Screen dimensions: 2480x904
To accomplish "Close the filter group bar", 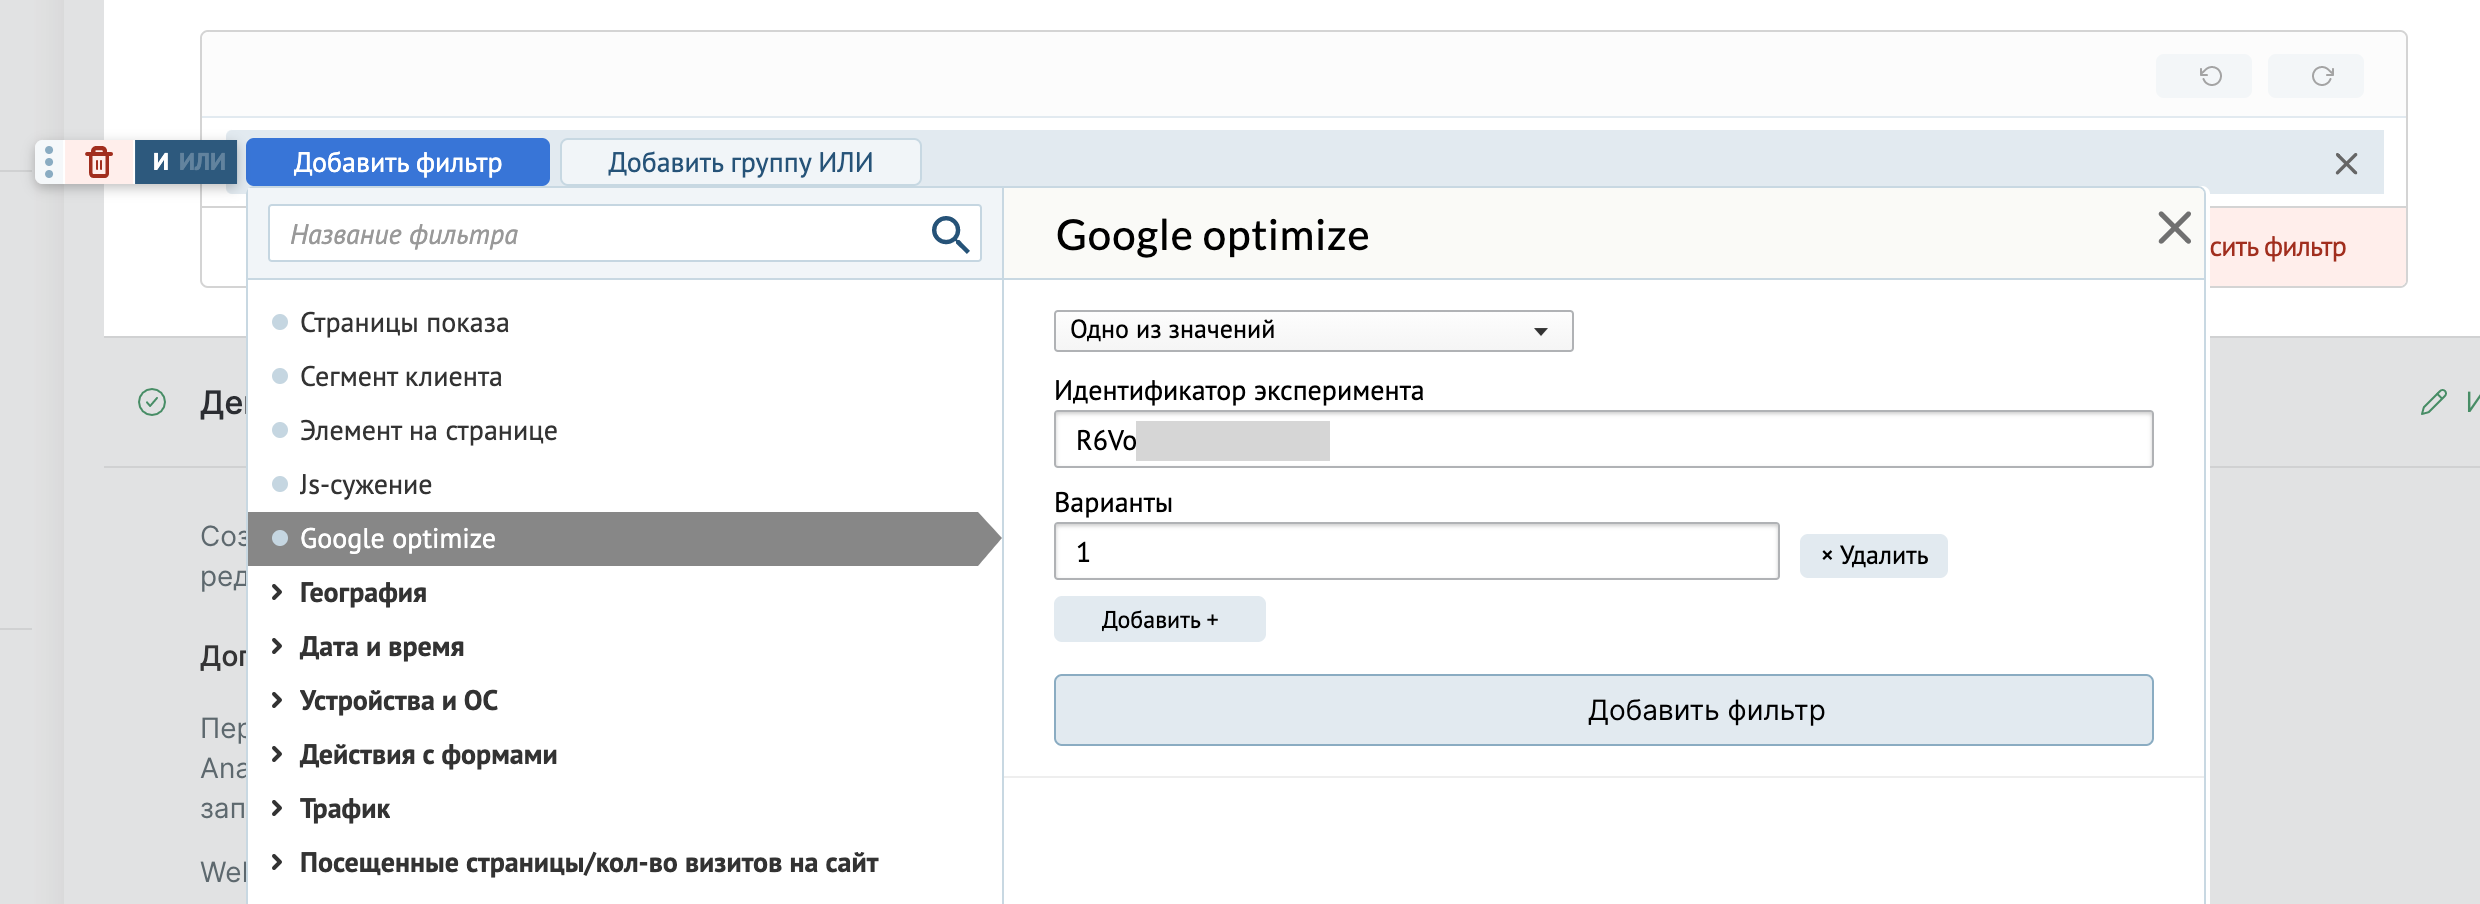I will pos(2346,163).
